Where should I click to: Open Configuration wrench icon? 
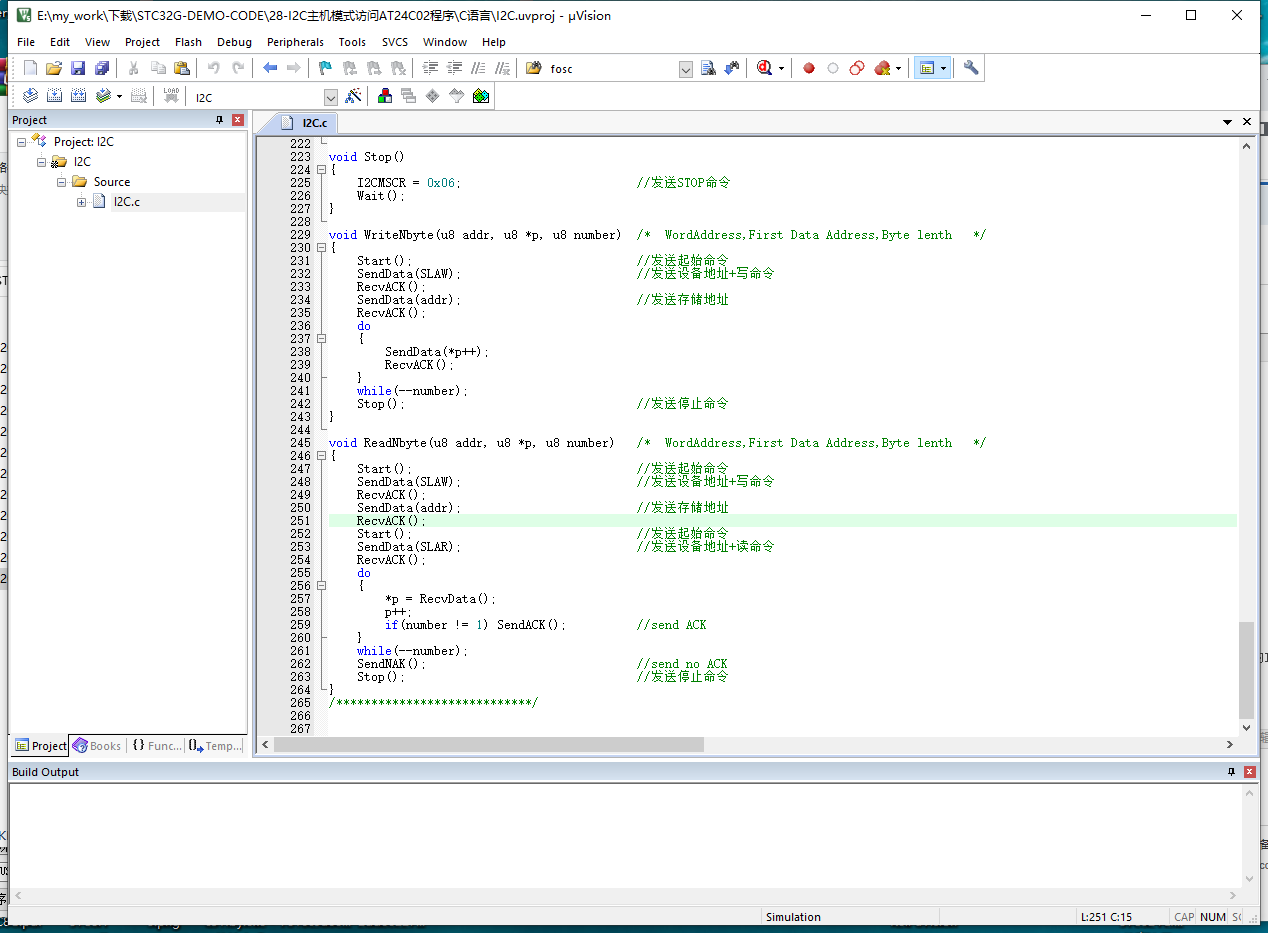[x=971, y=68]
